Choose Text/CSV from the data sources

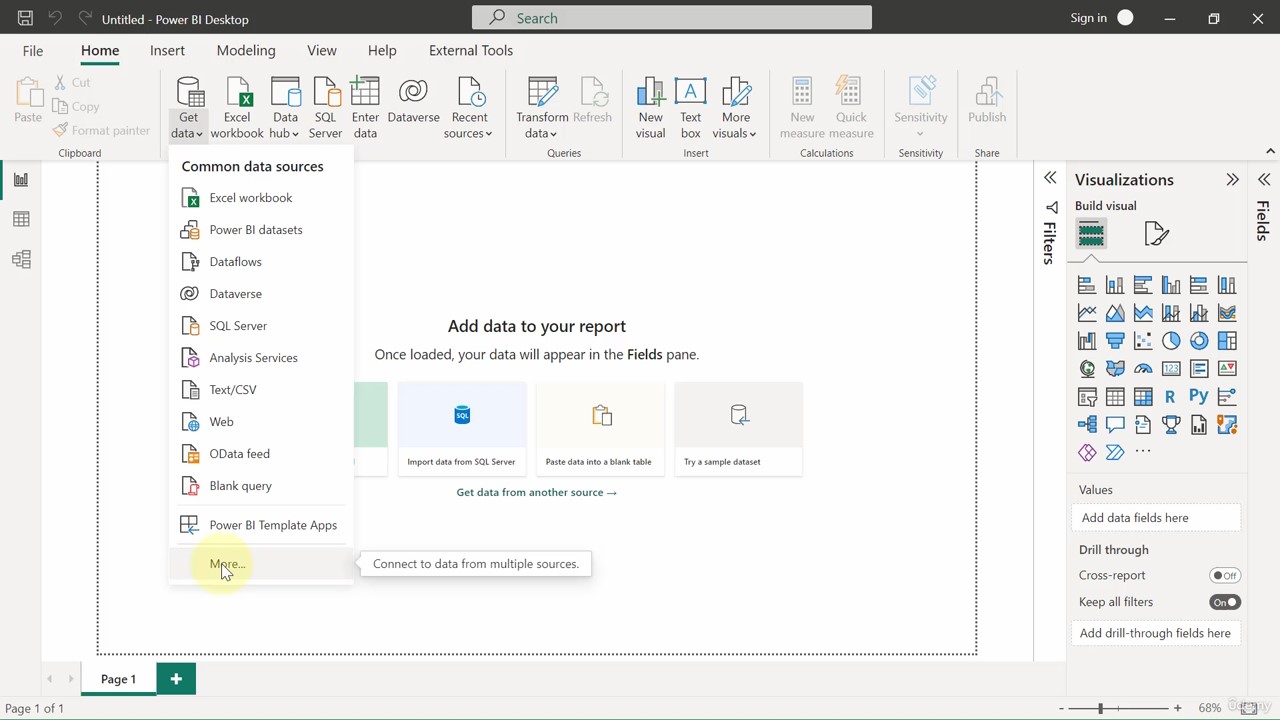pyautogui.click(x=261, y=390)
